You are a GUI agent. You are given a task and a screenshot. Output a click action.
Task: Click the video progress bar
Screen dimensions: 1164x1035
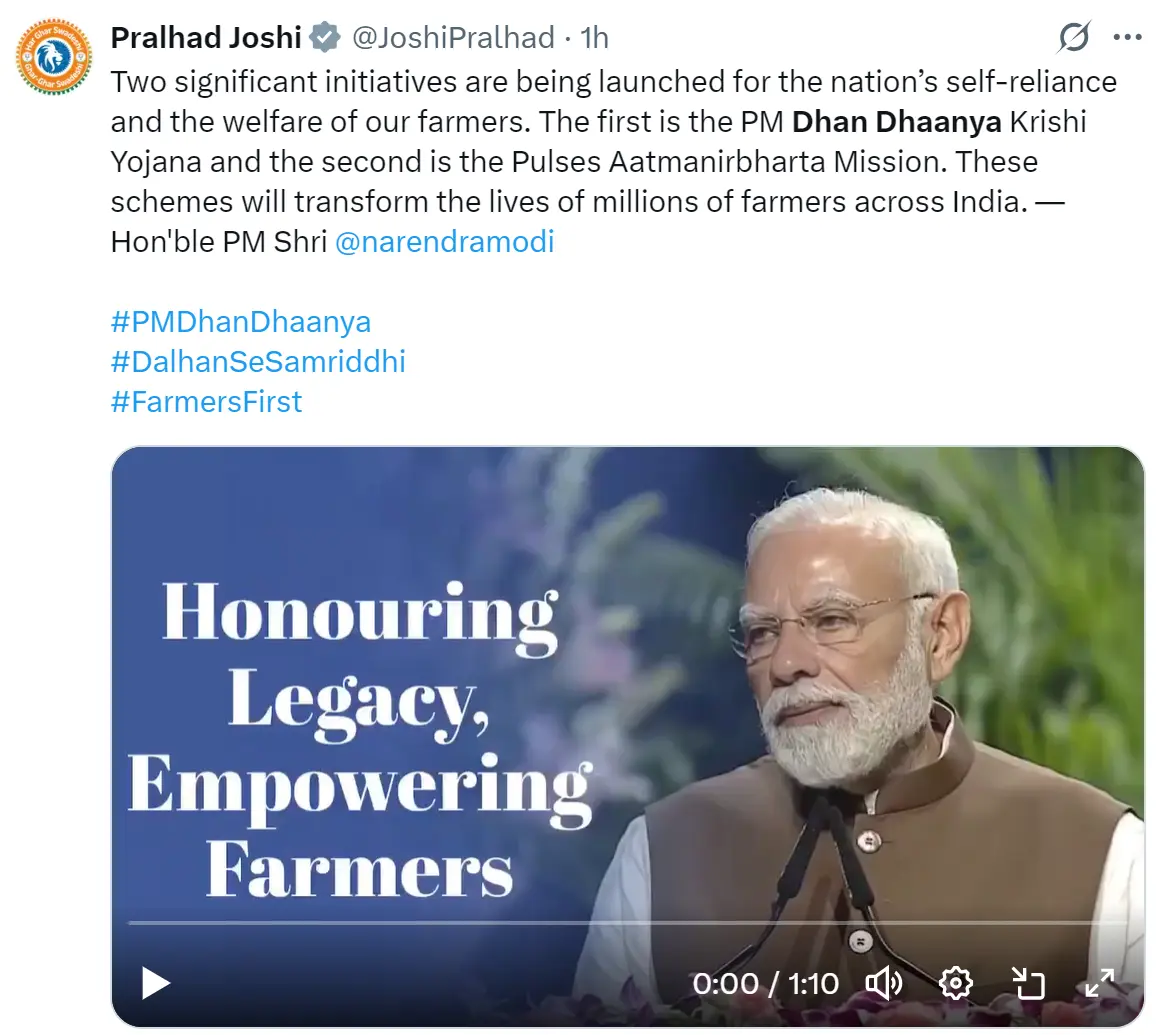627,922
